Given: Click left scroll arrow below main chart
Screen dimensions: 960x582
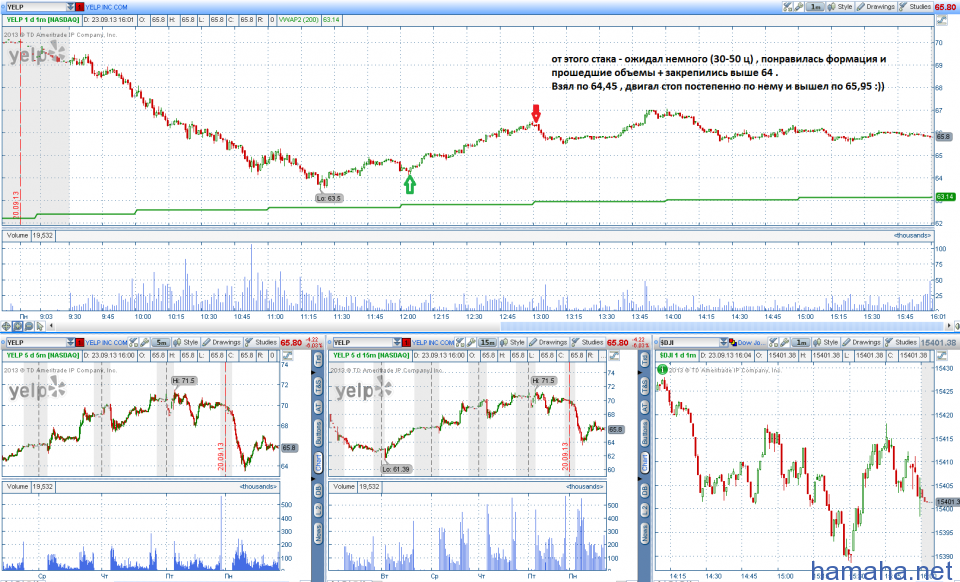Looking at the screenshot, I should (51, 326).
